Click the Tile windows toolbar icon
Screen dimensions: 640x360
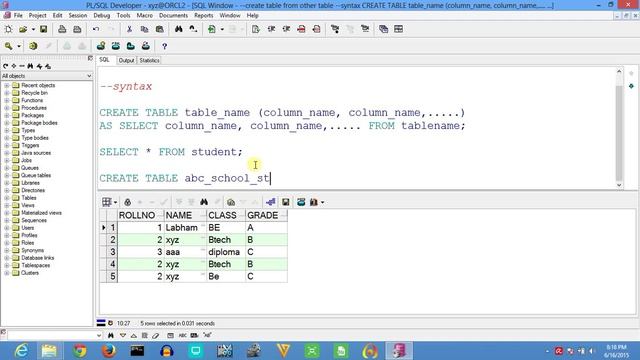[398, 29]
